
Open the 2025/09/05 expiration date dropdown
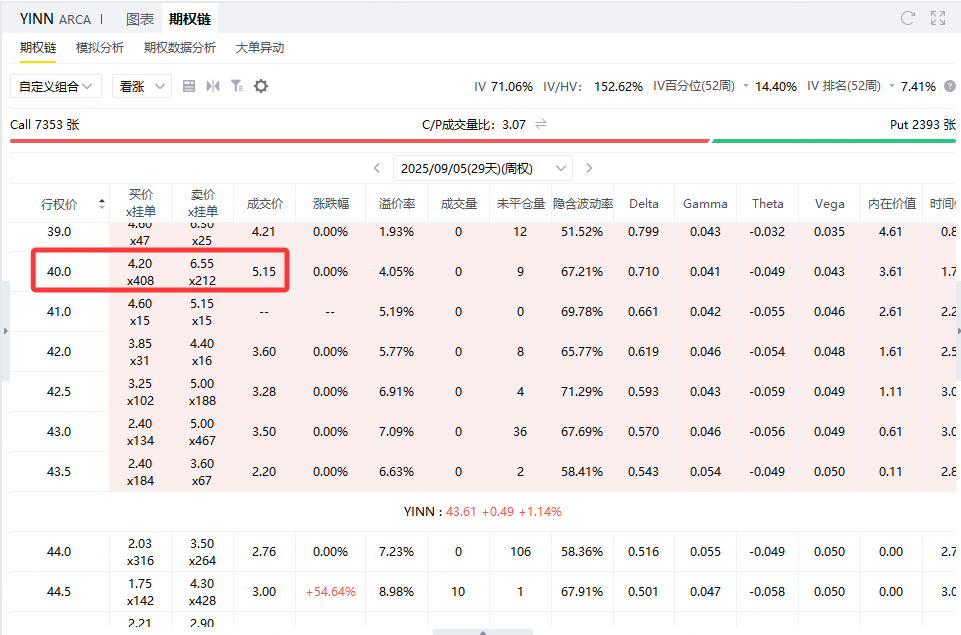click(x=483, y=168)
